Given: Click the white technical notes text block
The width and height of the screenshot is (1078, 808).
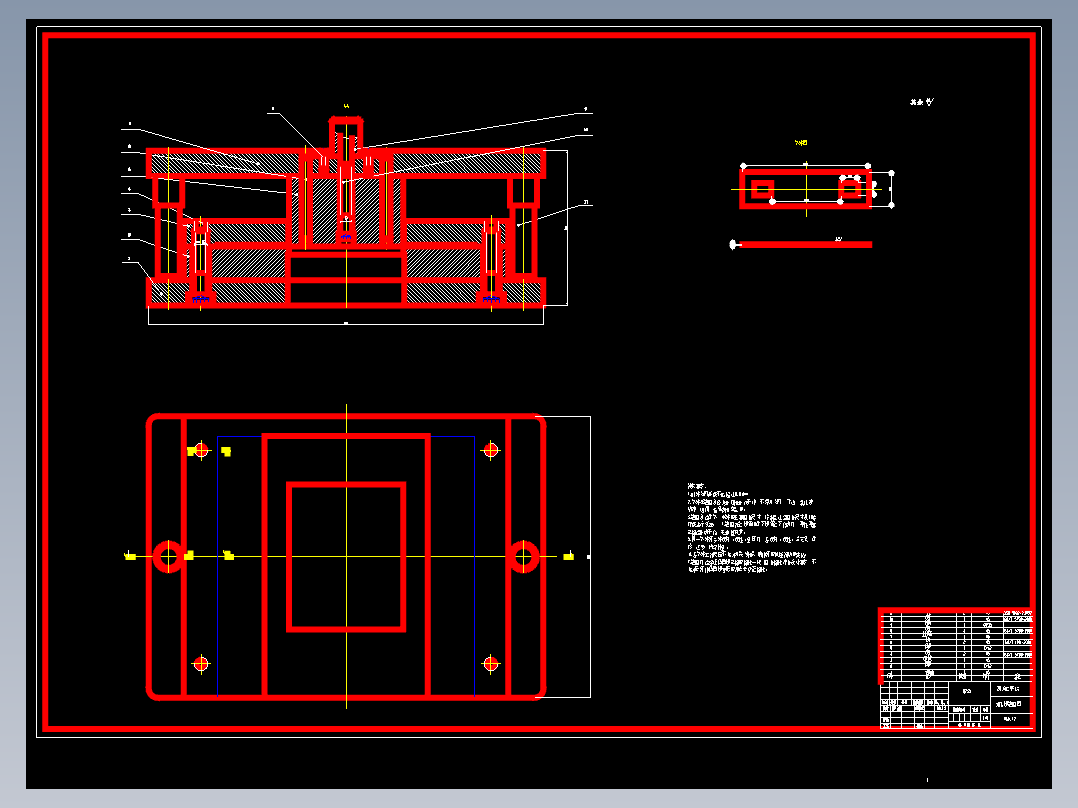Looking at the screenshot, I should tap(751, 528).
